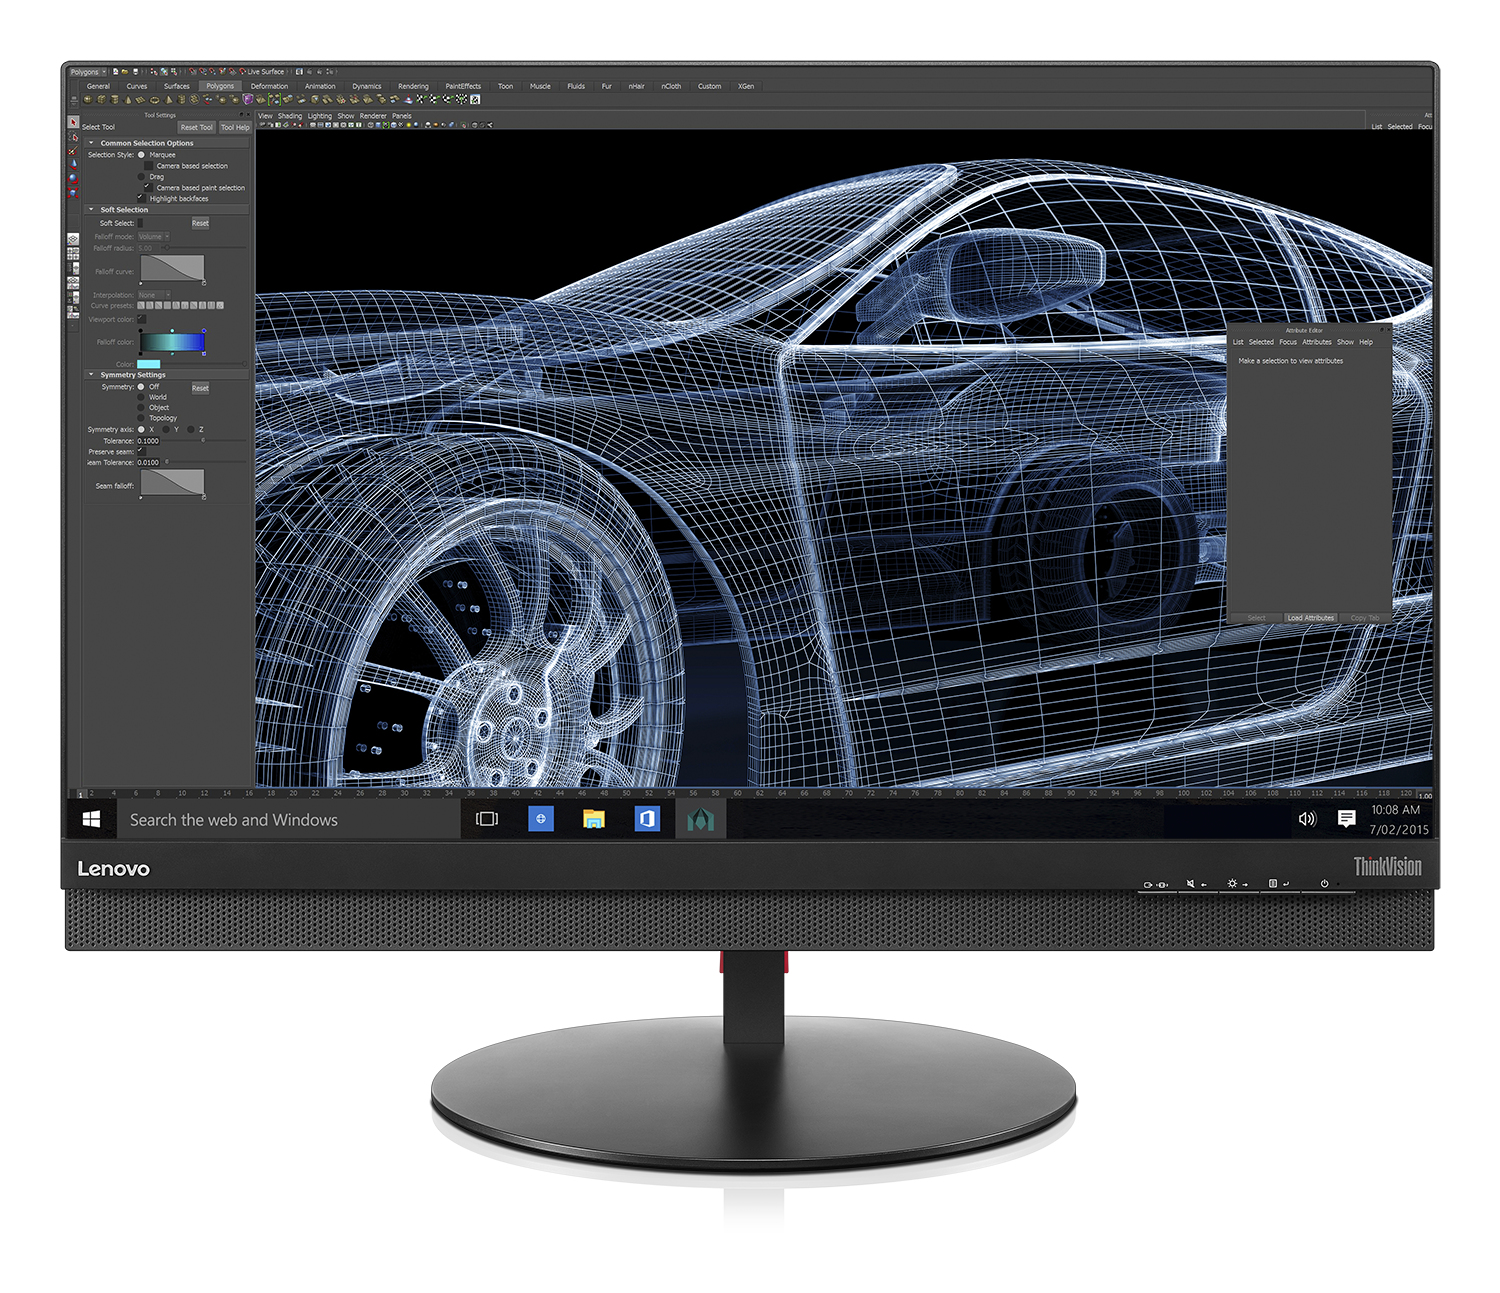Collapse the Symmetry Settings section
The image size is (1500, 1293).
(x=90, y=375)
